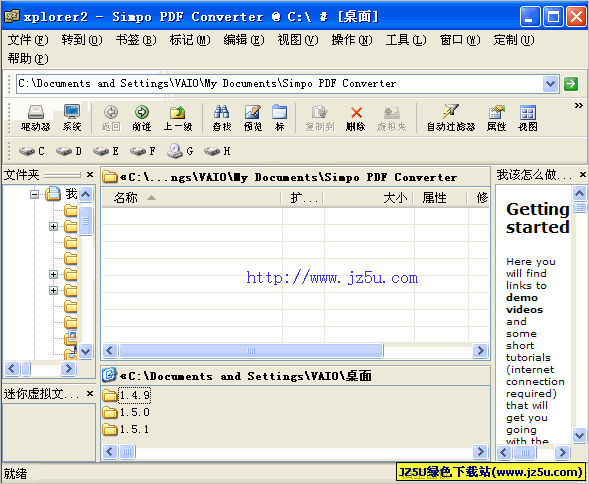The width and height of the screenshot is (589, 484).
Task: Click the folder tree scroll down arrow
Action: 86,352
